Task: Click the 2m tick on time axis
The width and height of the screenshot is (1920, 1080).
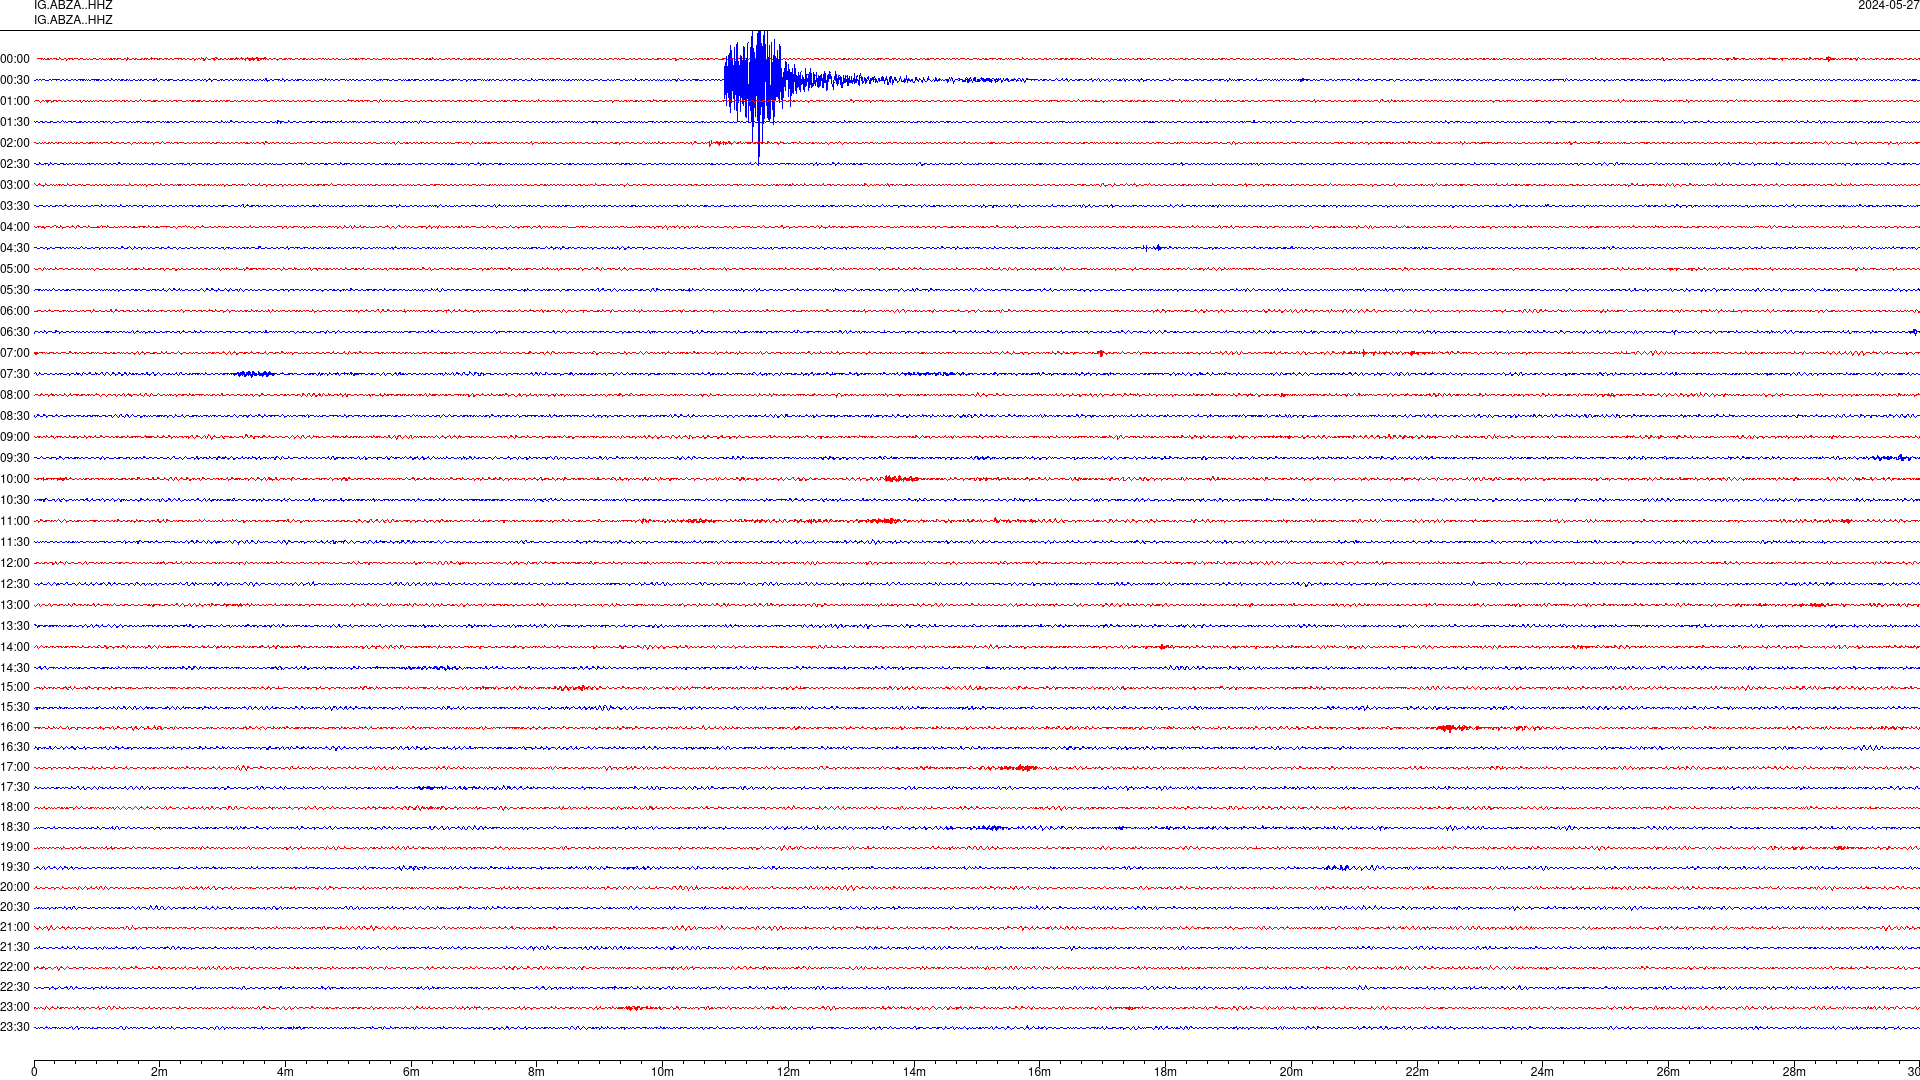Action: [x=160, y=1072]
